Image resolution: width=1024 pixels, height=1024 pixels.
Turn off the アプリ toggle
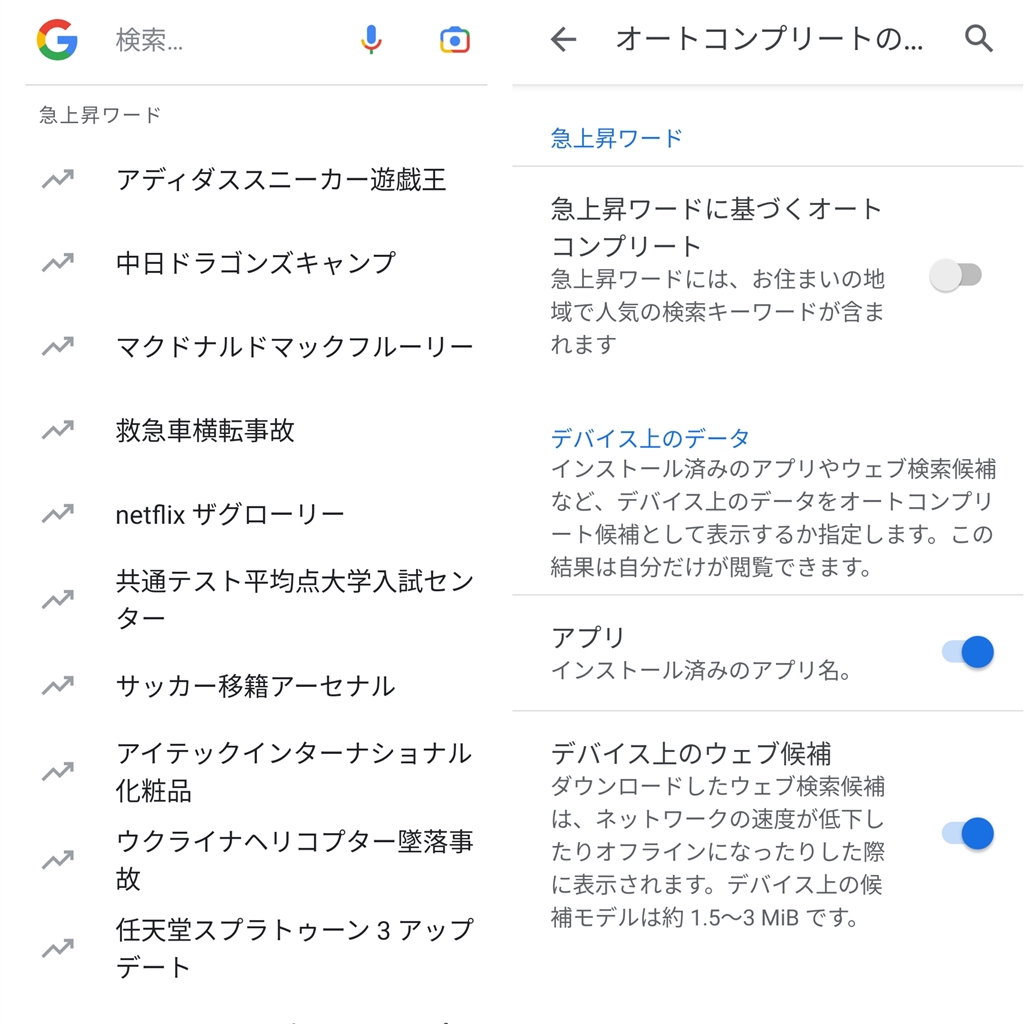pos(967,653)
